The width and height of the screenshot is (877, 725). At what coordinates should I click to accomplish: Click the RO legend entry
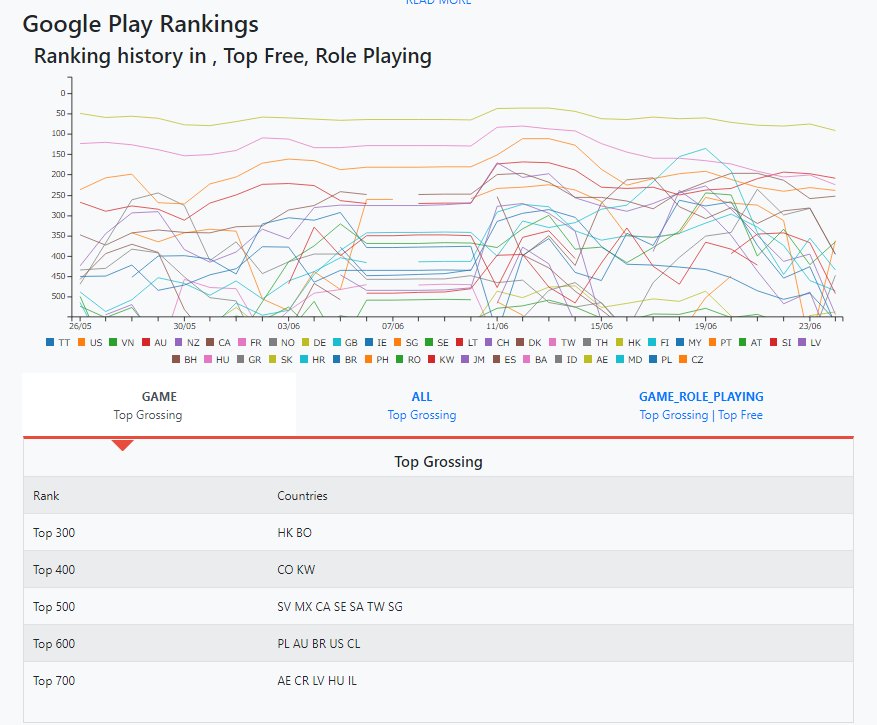coord(408,360)
